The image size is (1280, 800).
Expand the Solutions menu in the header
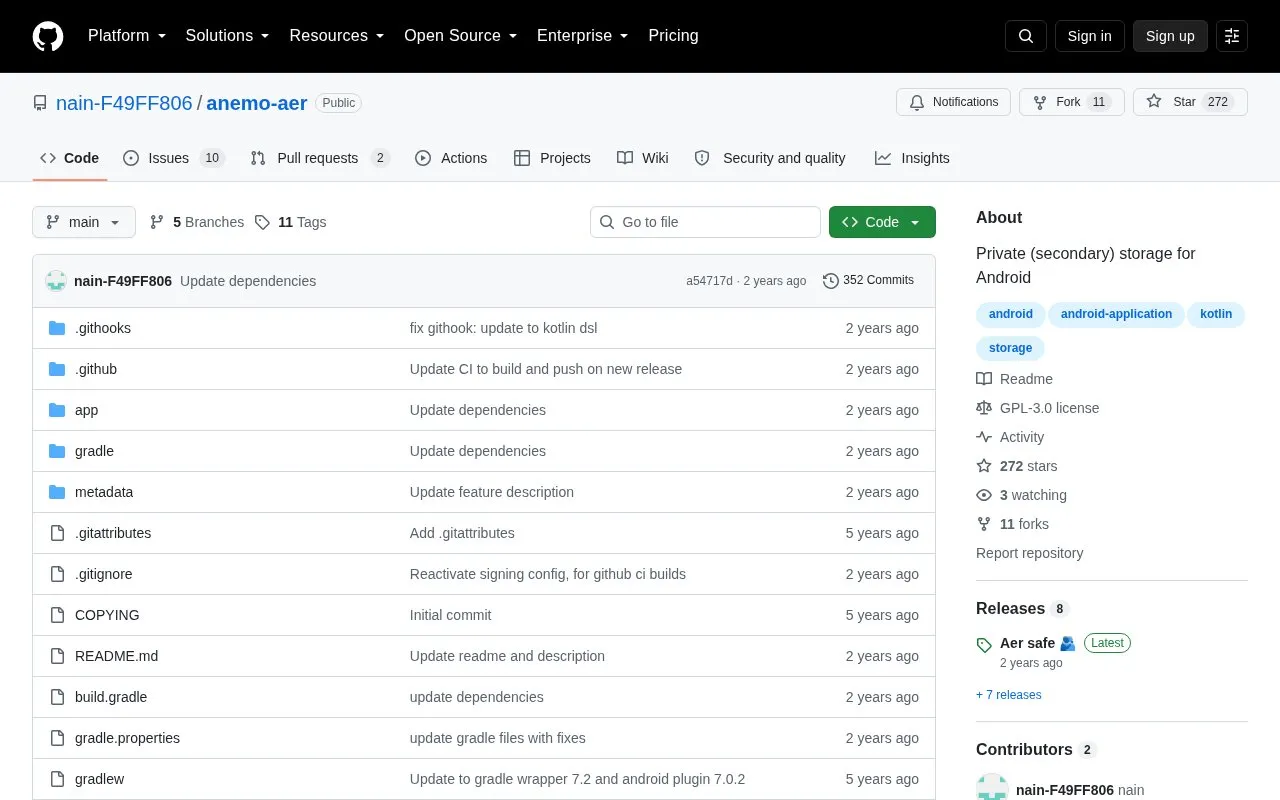(227, 36)
